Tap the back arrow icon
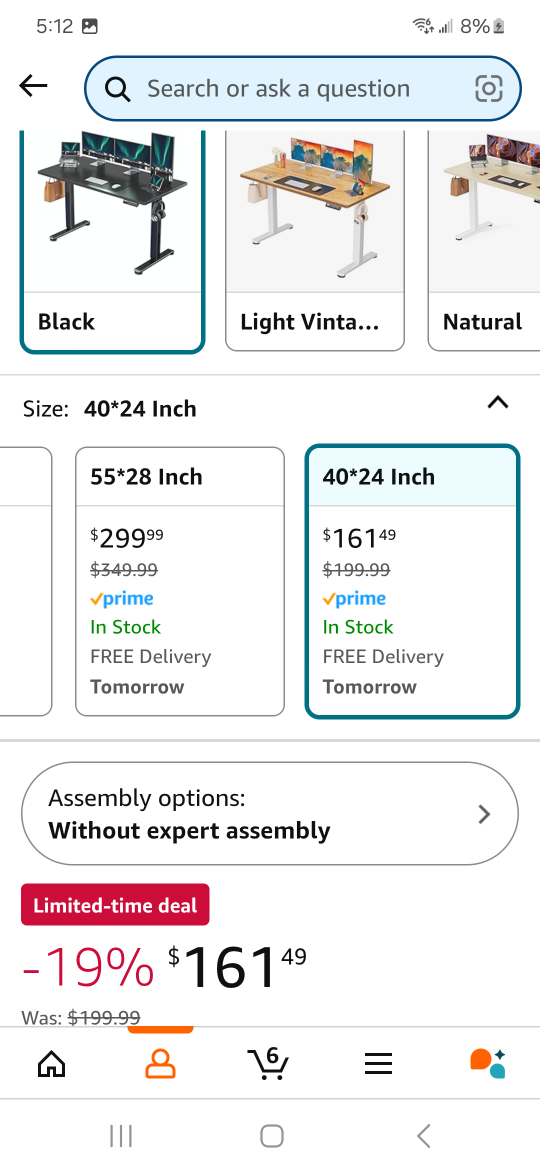 coord(34,87)
